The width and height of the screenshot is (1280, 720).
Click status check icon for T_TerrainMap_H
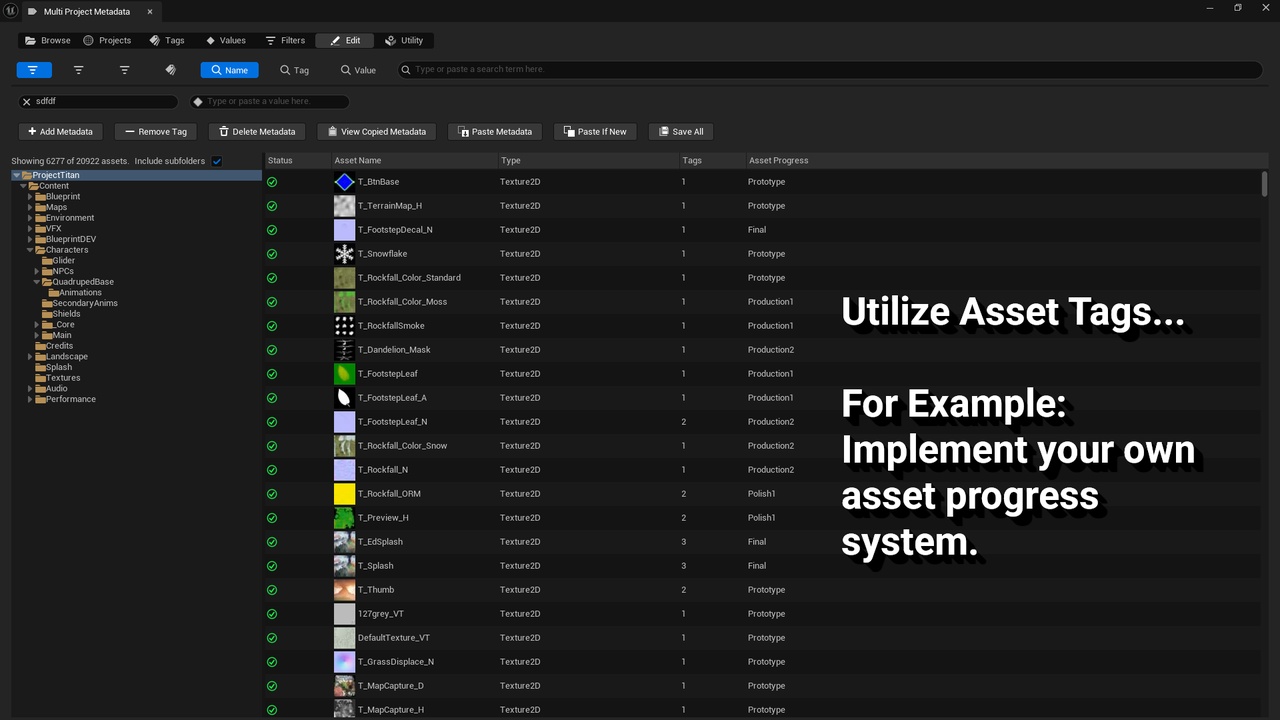tap(272, 206)
